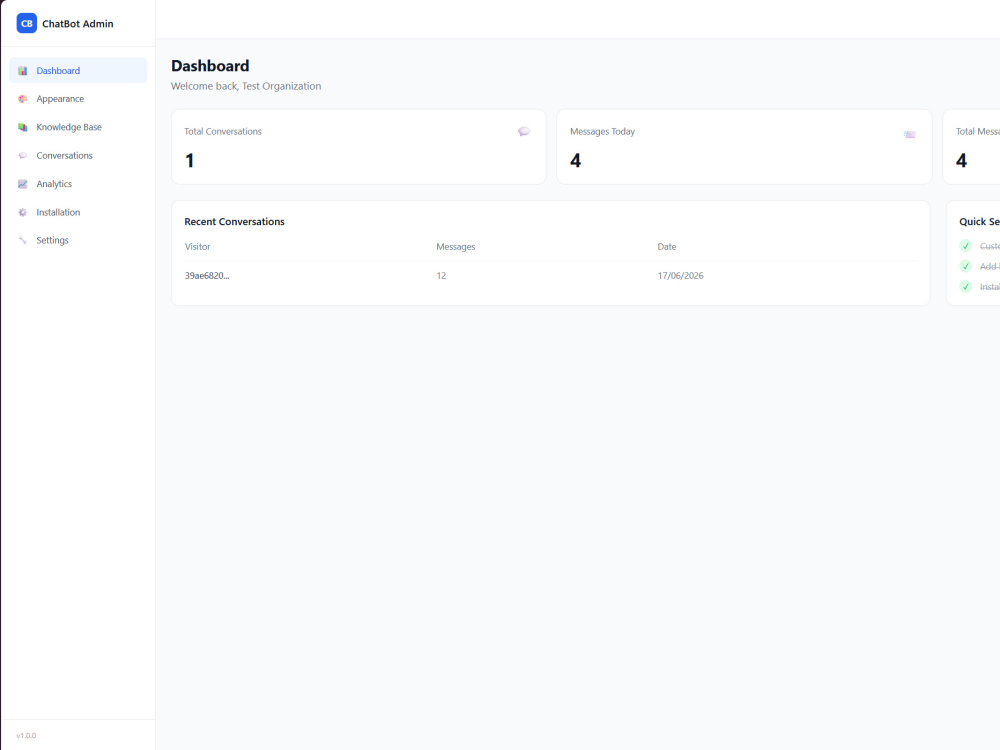Click the Dashboard bar chart icon
The width and height of the screenshot is (1000, 750).
point(22,71)
